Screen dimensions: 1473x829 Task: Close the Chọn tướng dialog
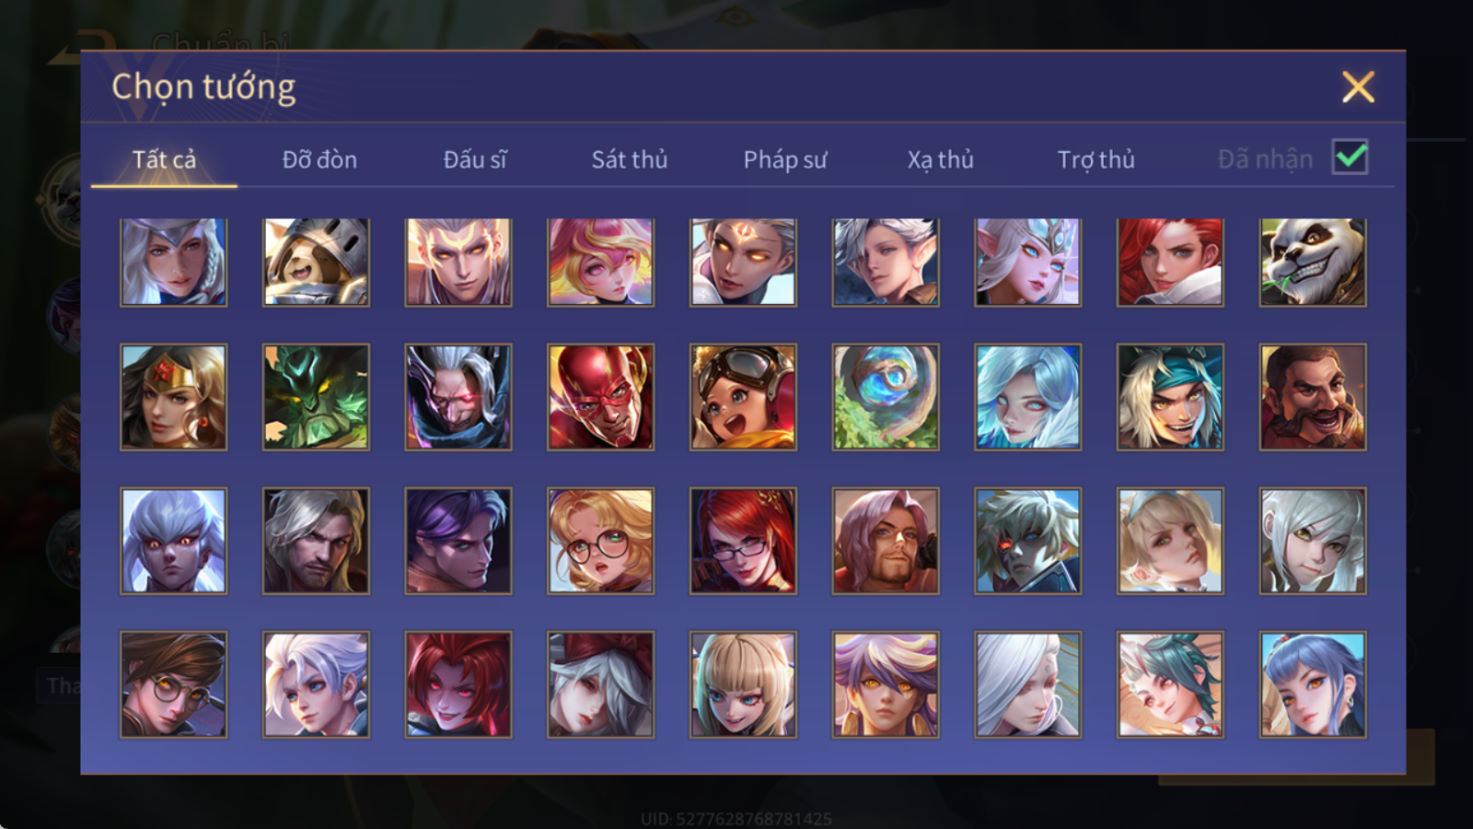(x=1358, y=87)
